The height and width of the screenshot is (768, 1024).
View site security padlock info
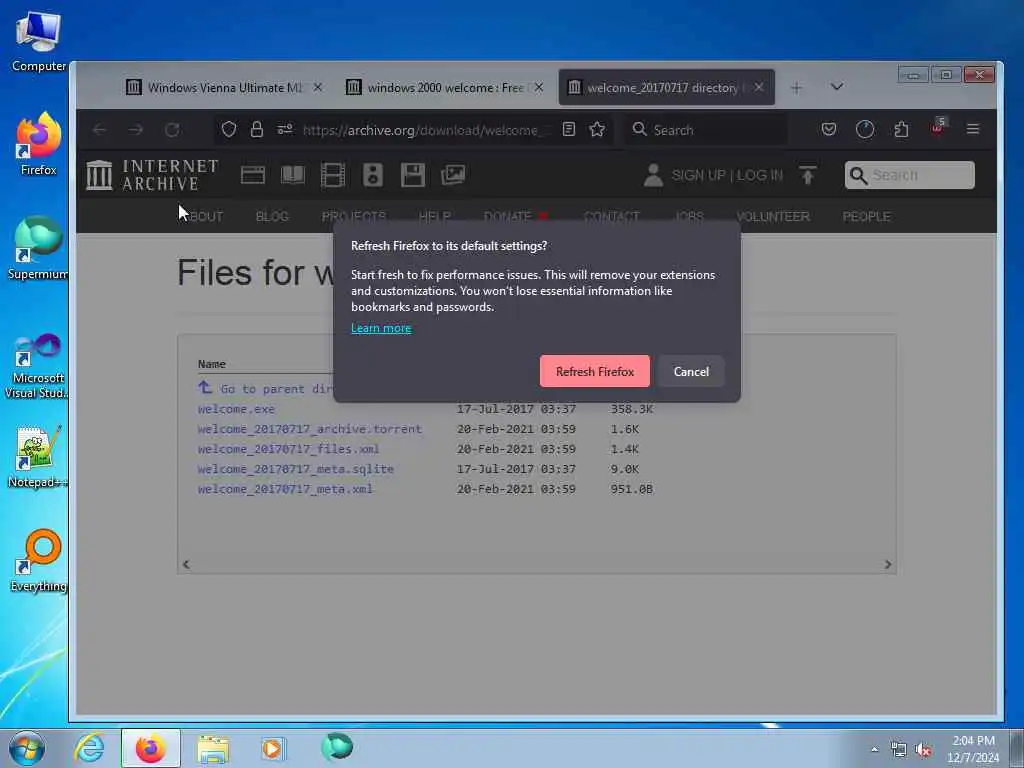point(257,129)
